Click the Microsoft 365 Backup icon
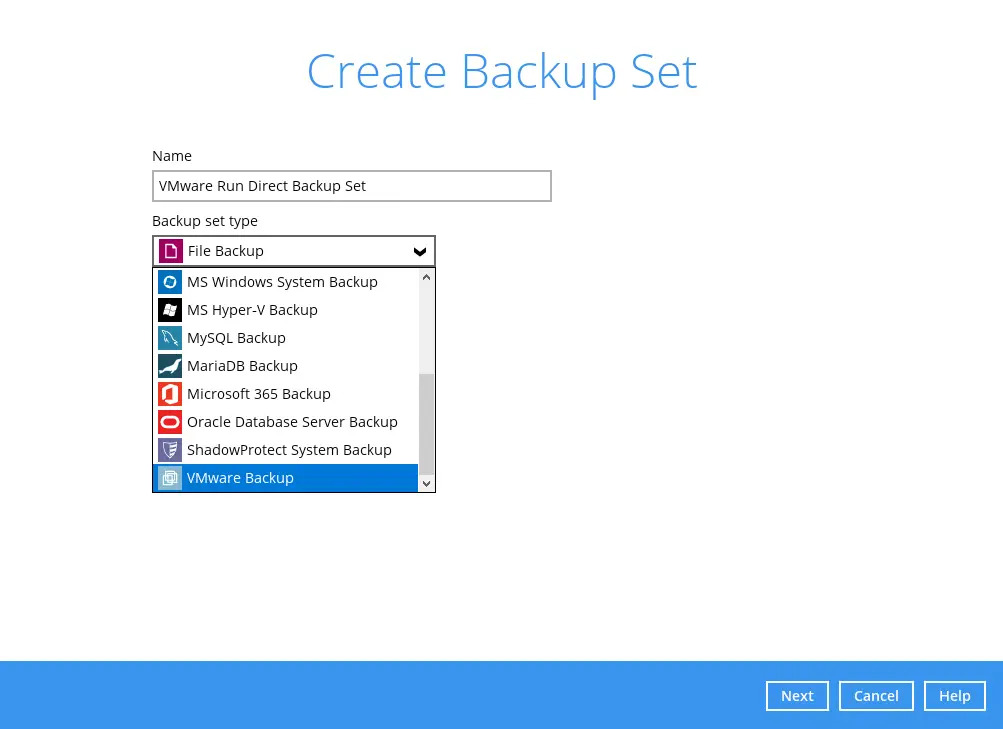 (170, 394)
